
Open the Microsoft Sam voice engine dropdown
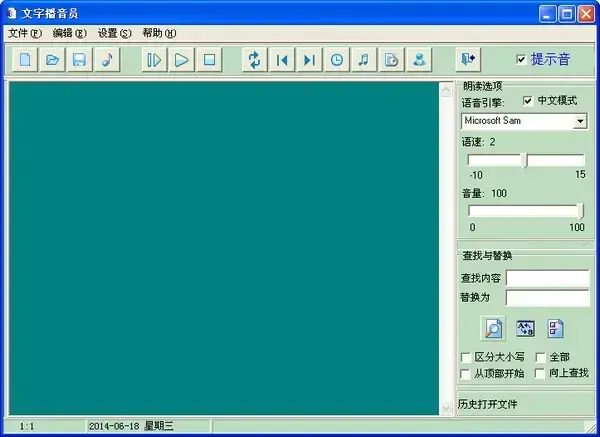[580, 121]
